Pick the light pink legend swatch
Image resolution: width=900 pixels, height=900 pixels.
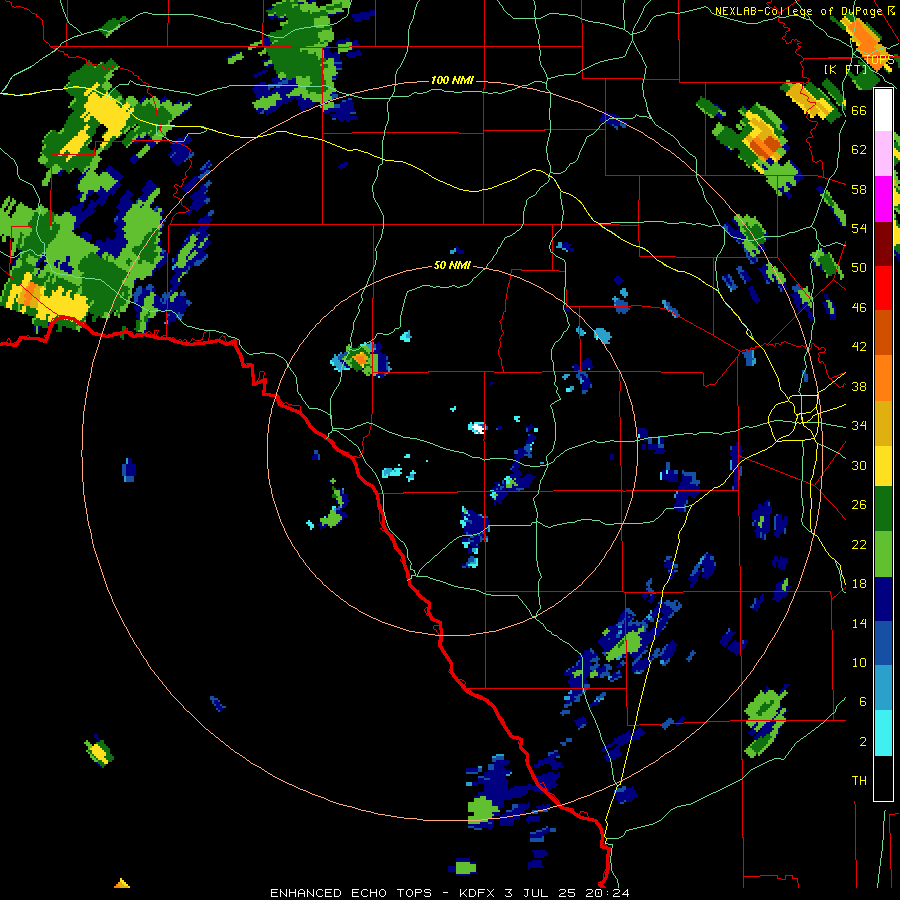[883, 153]
